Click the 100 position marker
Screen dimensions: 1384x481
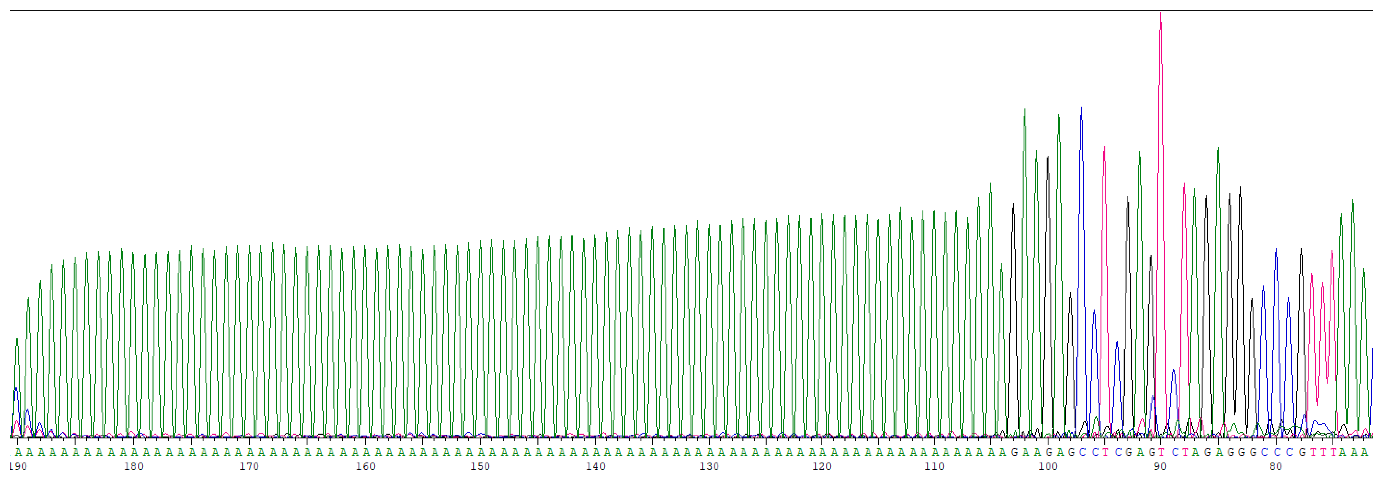tap(1048, 466)
